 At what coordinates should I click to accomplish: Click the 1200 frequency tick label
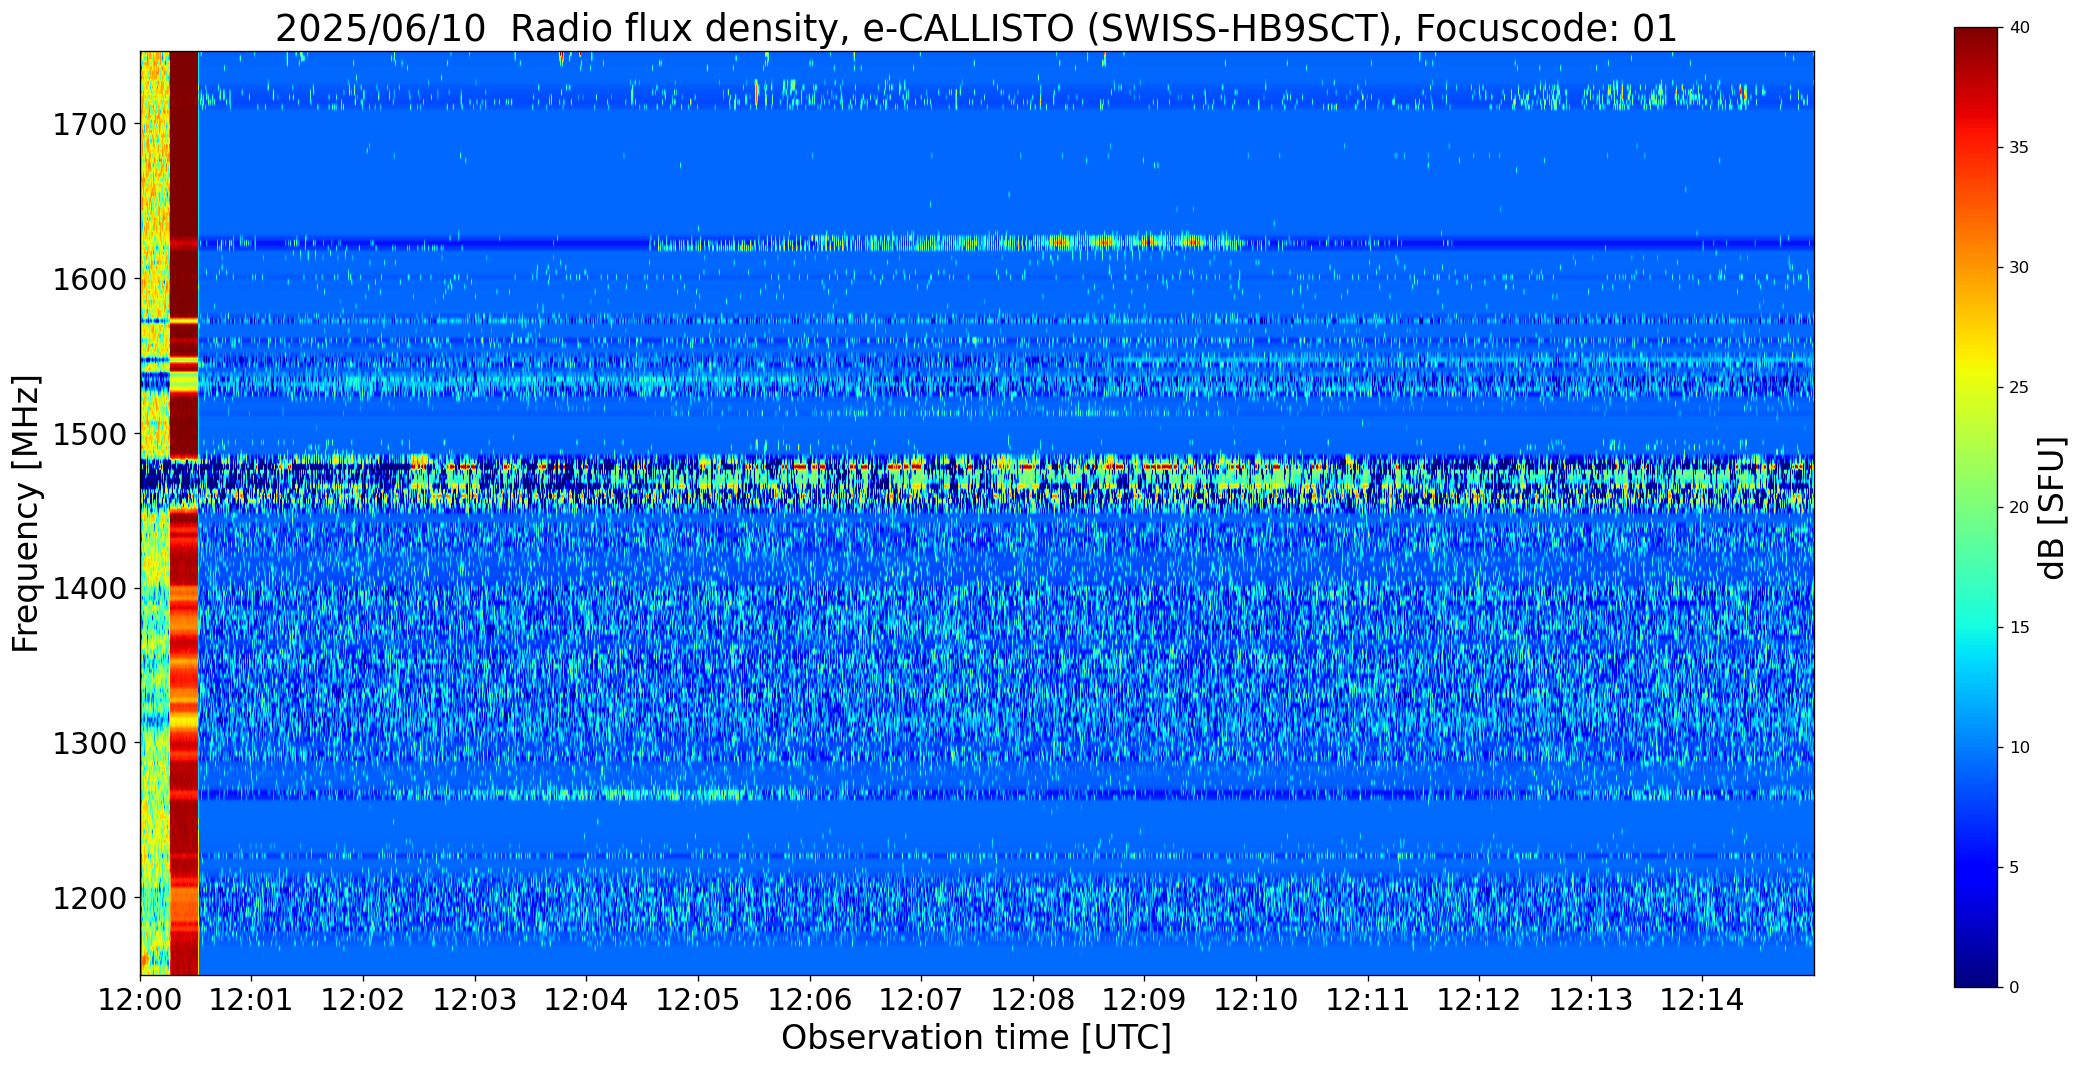tap(89, 899)
